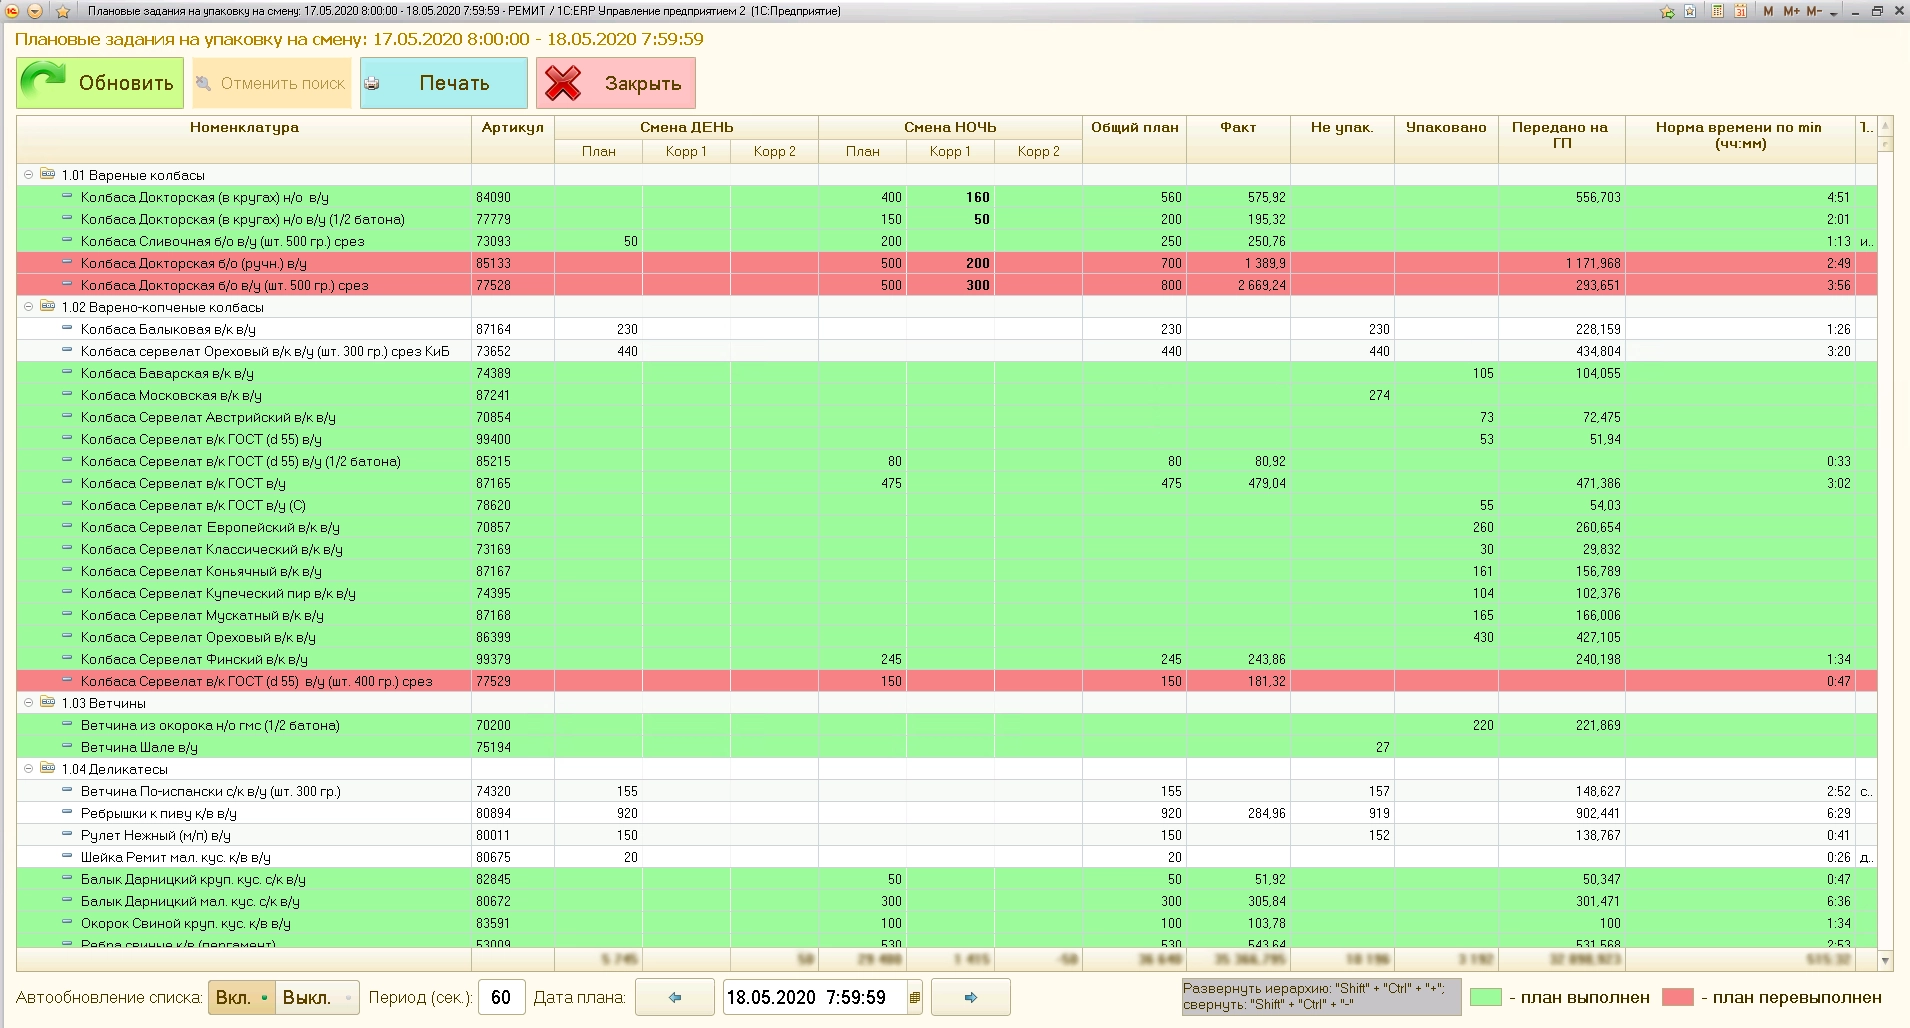Collapse the 1.04 Деликатесы group
Screen dimensions: 1910x1028
click(x=28, y=769)
